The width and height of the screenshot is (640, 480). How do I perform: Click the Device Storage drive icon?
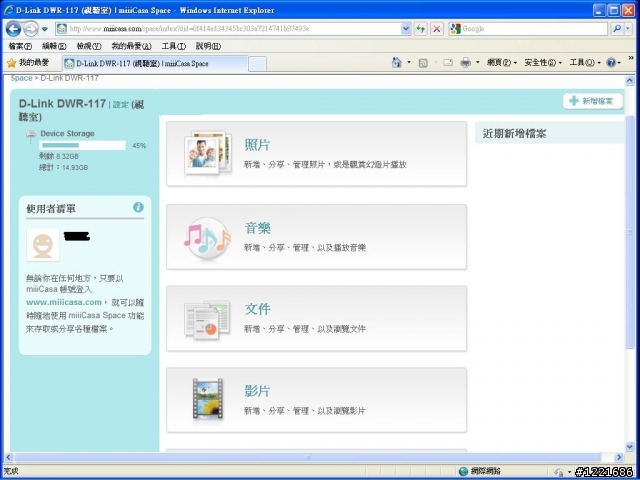[31, 136]
